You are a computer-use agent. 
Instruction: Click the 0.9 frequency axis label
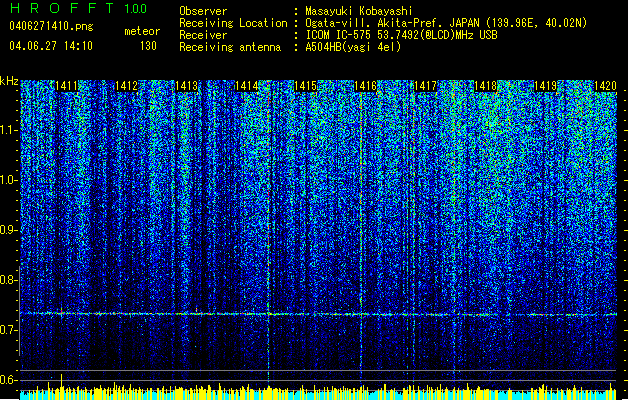click(x=9, y=230)
